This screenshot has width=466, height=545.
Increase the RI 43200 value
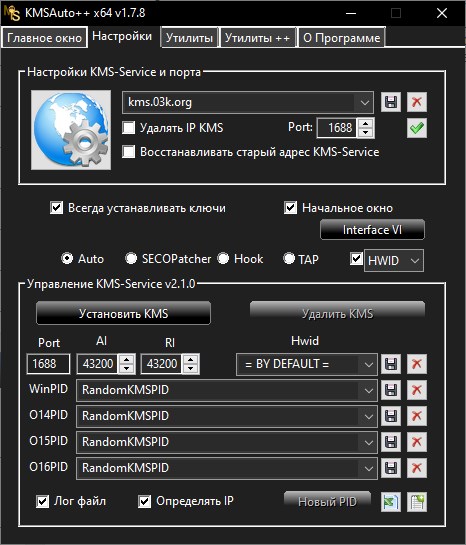pyautogui.click(x=190, y=359)
